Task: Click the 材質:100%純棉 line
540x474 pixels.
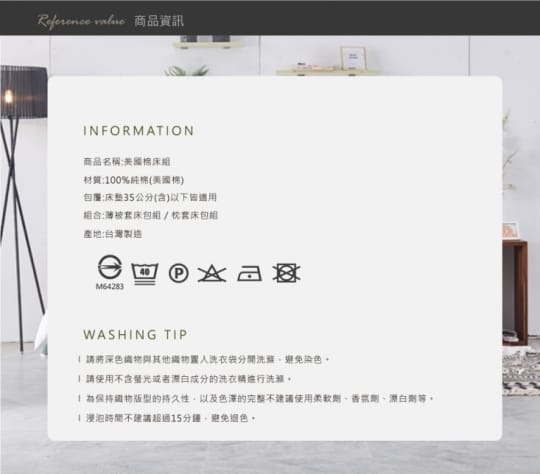Action: 134,180
